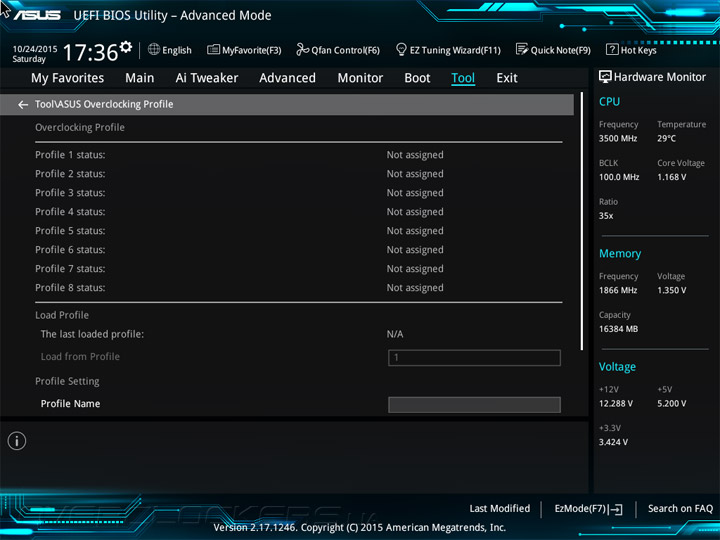This screenshot has height=540, width=720.
Task: Open the time settings gear icon
Action: point(126,46)
